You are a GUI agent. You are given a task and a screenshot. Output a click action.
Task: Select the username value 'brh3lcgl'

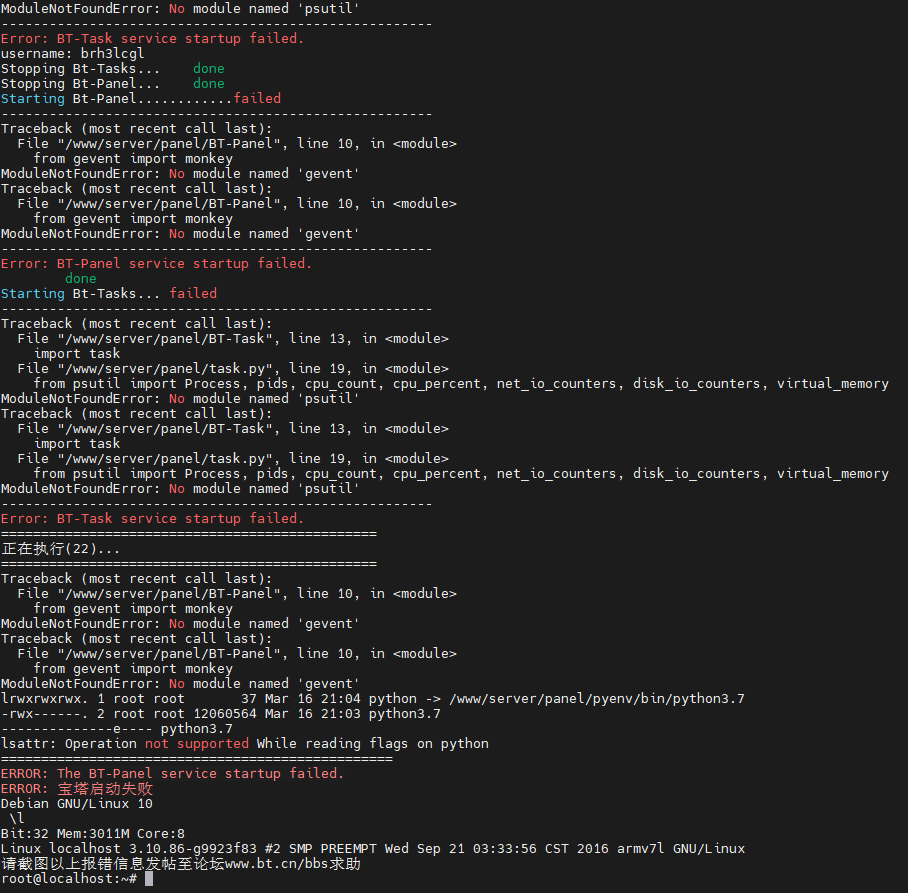click(112, 54)
